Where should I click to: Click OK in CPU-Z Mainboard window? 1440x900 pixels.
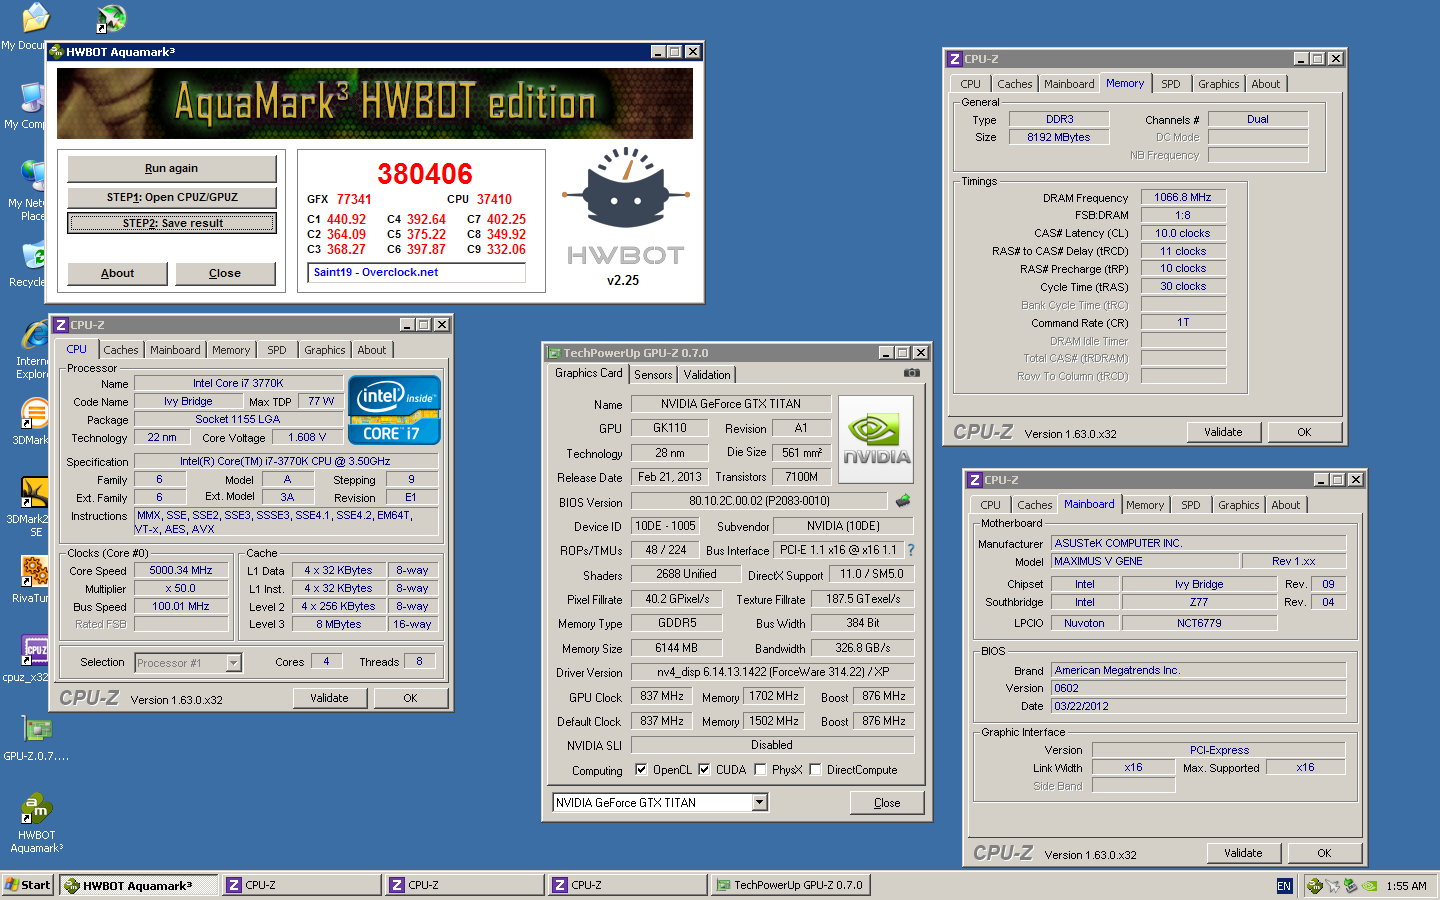click(x=1324, y=853)
